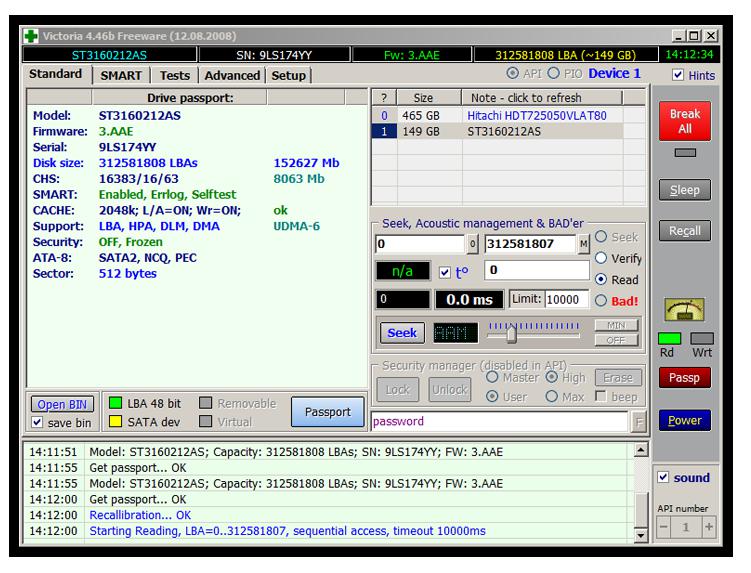Click the end LBA field 312581807
Image resolution: width=751 pixels, height=573 pixels.
(530, 244)
